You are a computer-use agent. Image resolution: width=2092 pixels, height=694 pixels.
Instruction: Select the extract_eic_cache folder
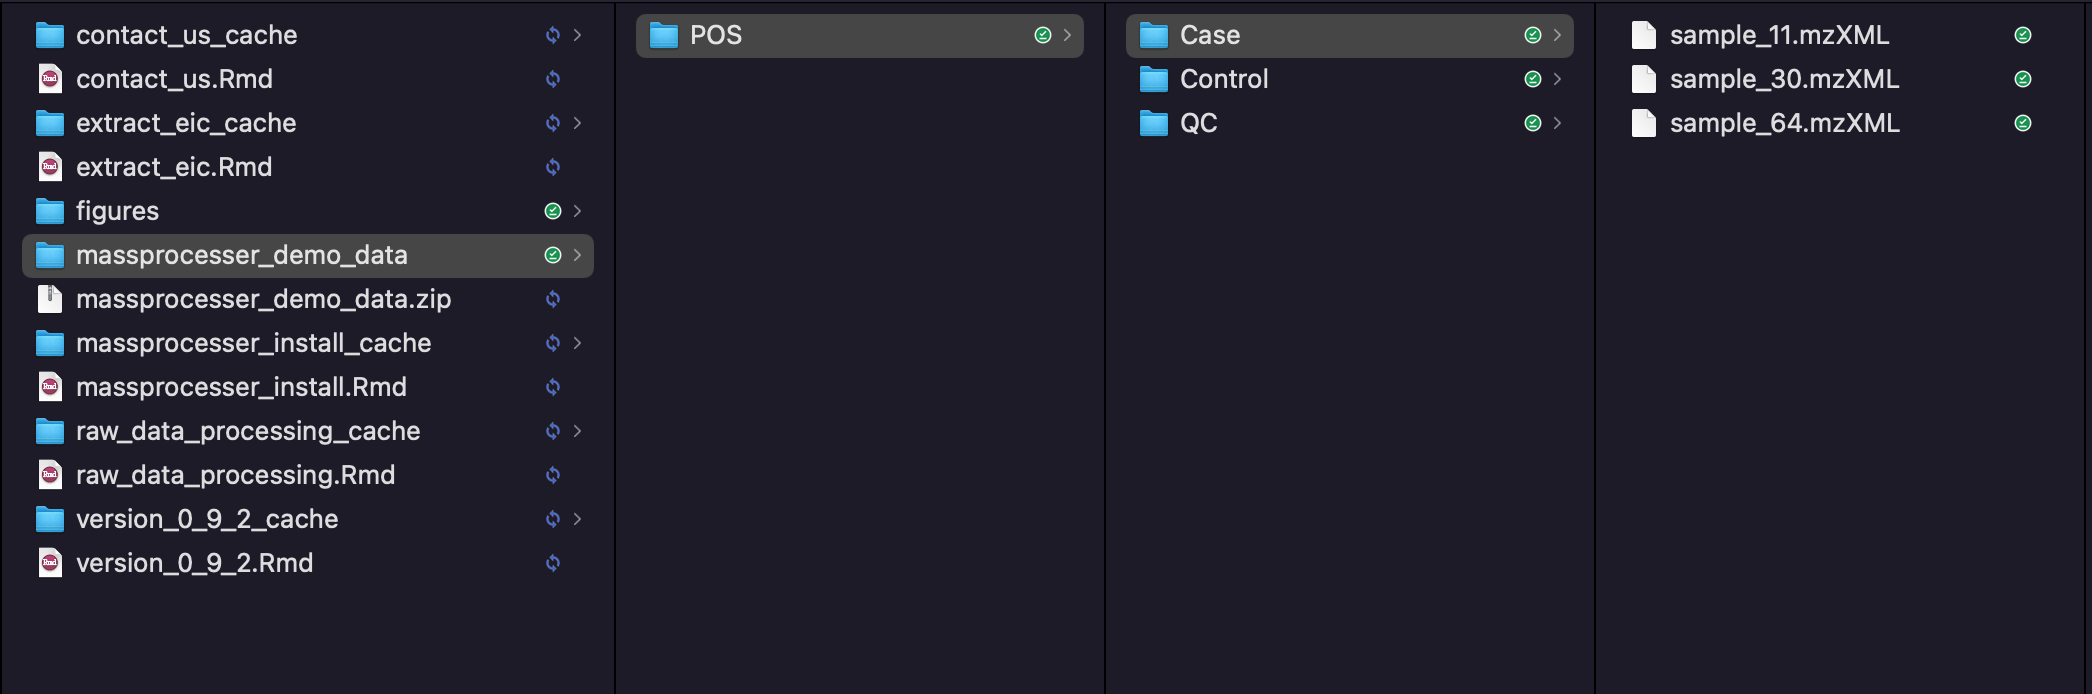click(x=308, y=123)
